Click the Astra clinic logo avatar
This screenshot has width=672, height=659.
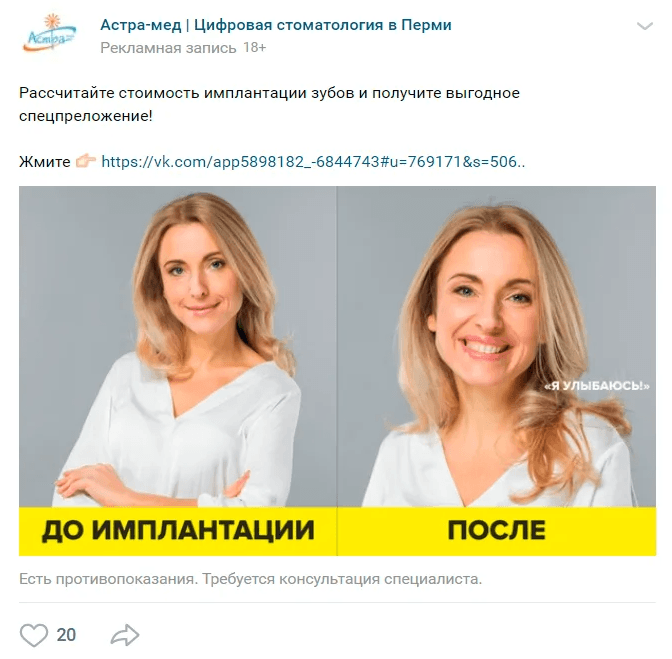50,34
